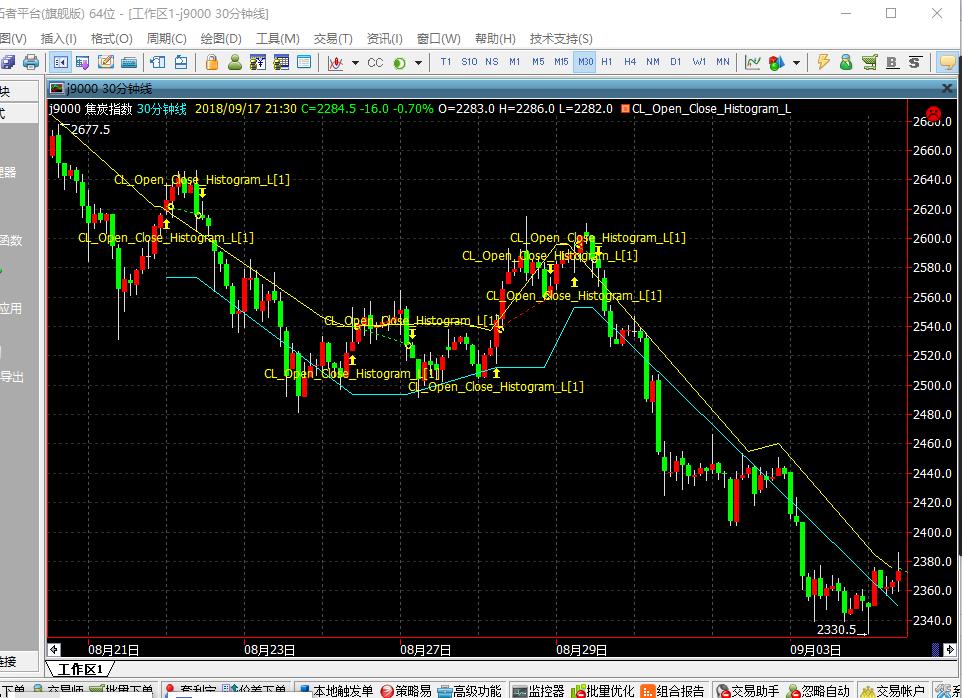
Task: Open 忽略自动 in bottom bar
Action: click(818, 691)
